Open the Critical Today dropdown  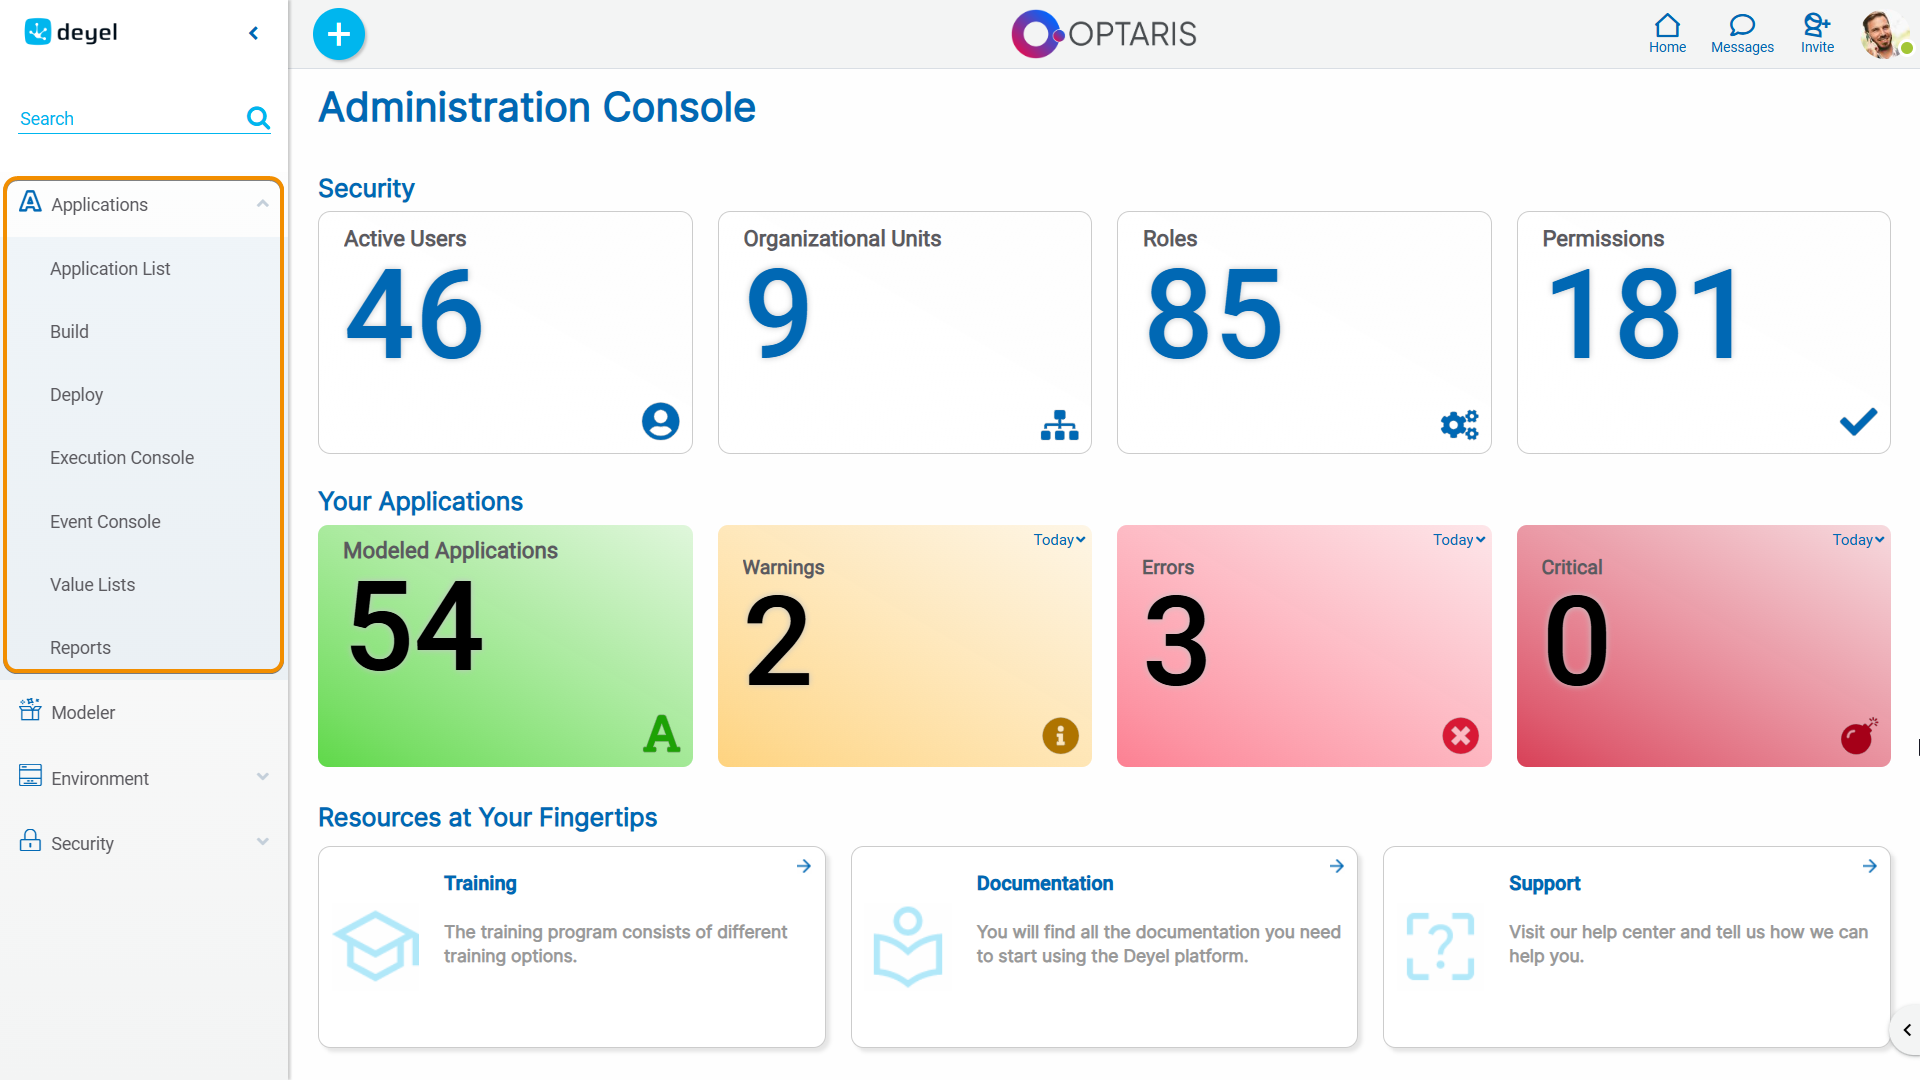[1858, 540]
